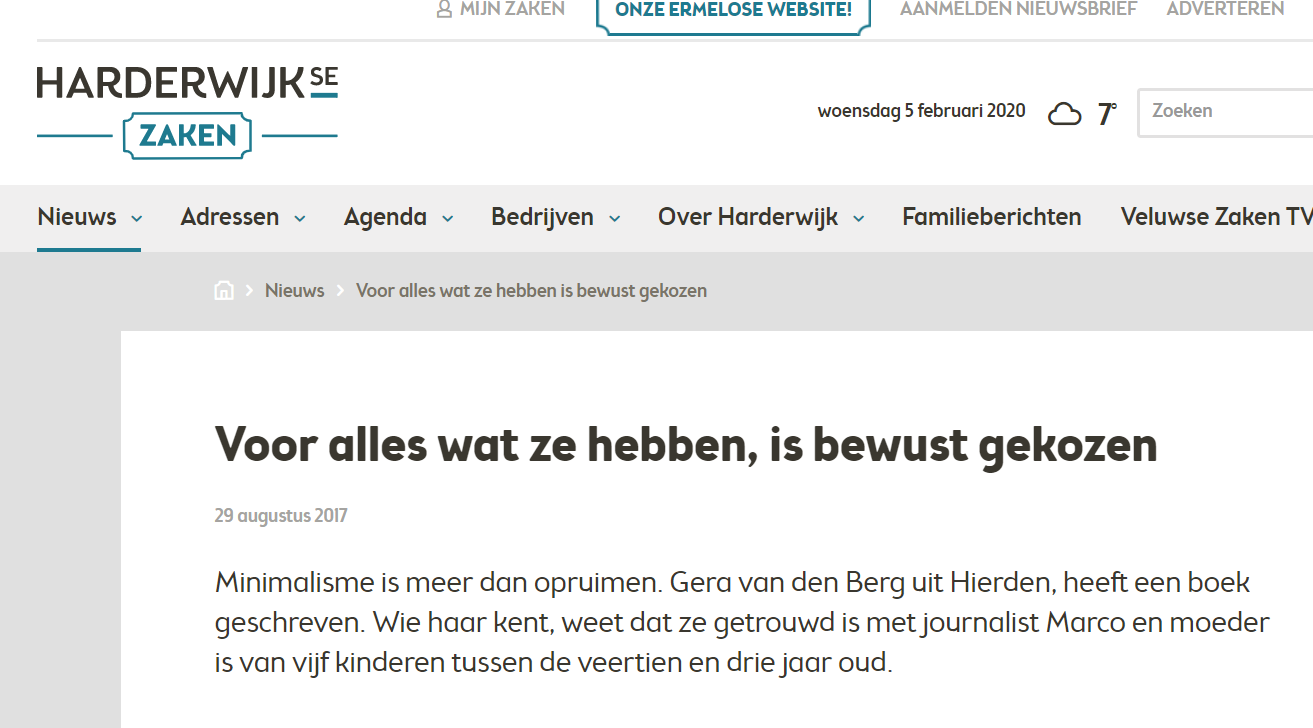This screenshot has width=1313, height=728.
Task: Open the Mijn Zaken link
Action: (512, 9)
